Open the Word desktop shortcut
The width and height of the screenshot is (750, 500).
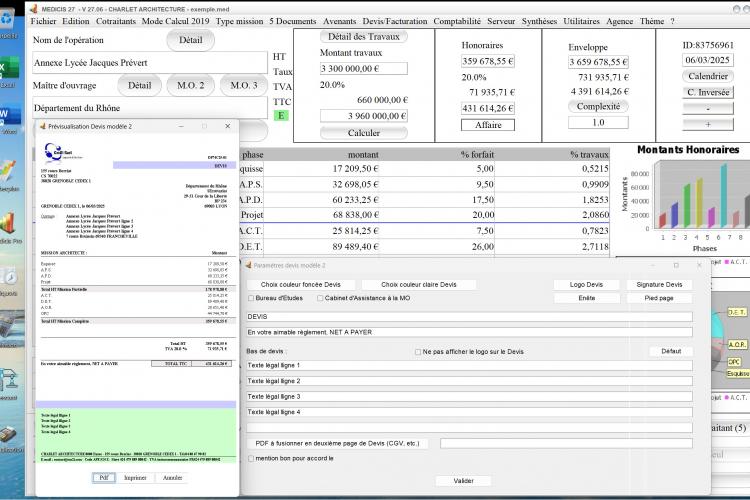click(10, 117)
